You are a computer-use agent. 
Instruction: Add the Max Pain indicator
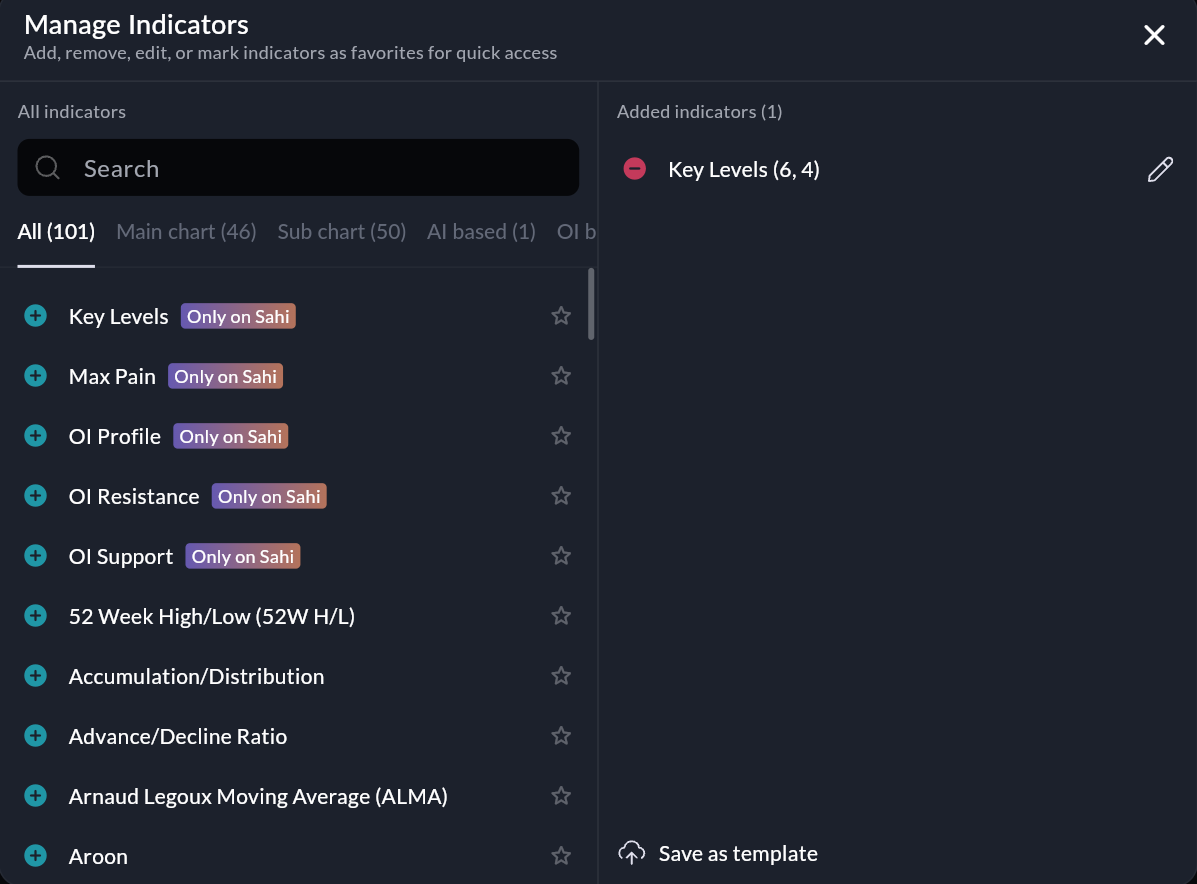[x=35, y=376]
